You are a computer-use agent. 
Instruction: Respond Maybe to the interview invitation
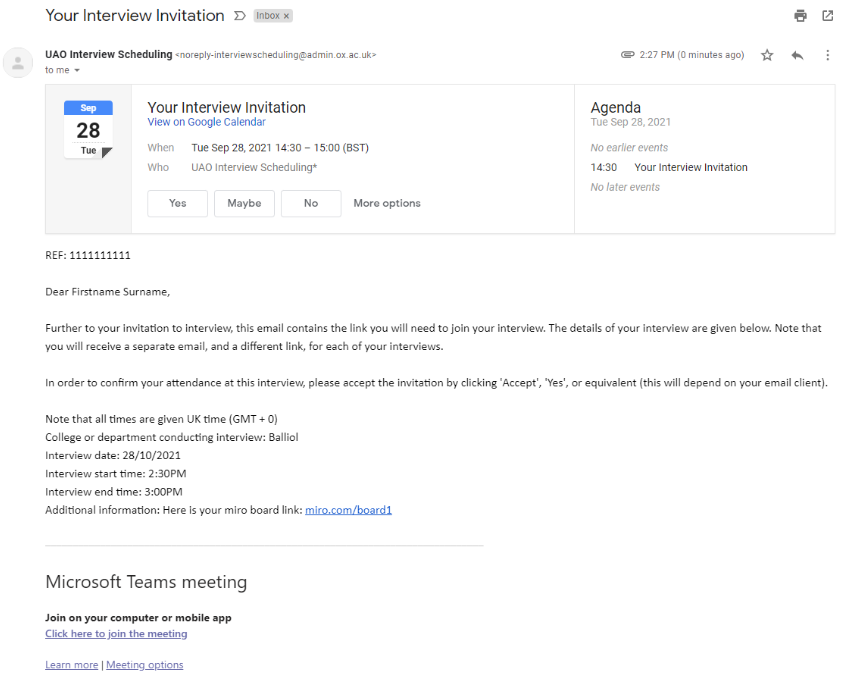point(244,203)
